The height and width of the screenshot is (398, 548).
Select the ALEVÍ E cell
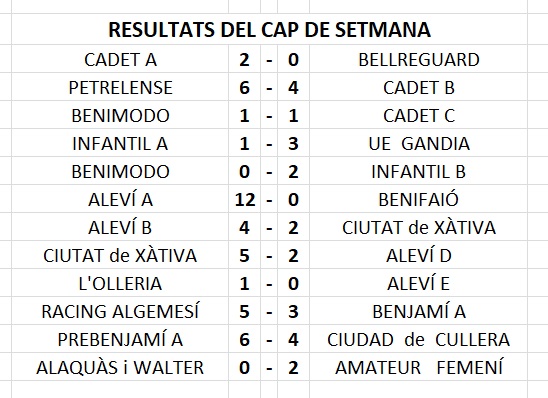click(418, 283)
